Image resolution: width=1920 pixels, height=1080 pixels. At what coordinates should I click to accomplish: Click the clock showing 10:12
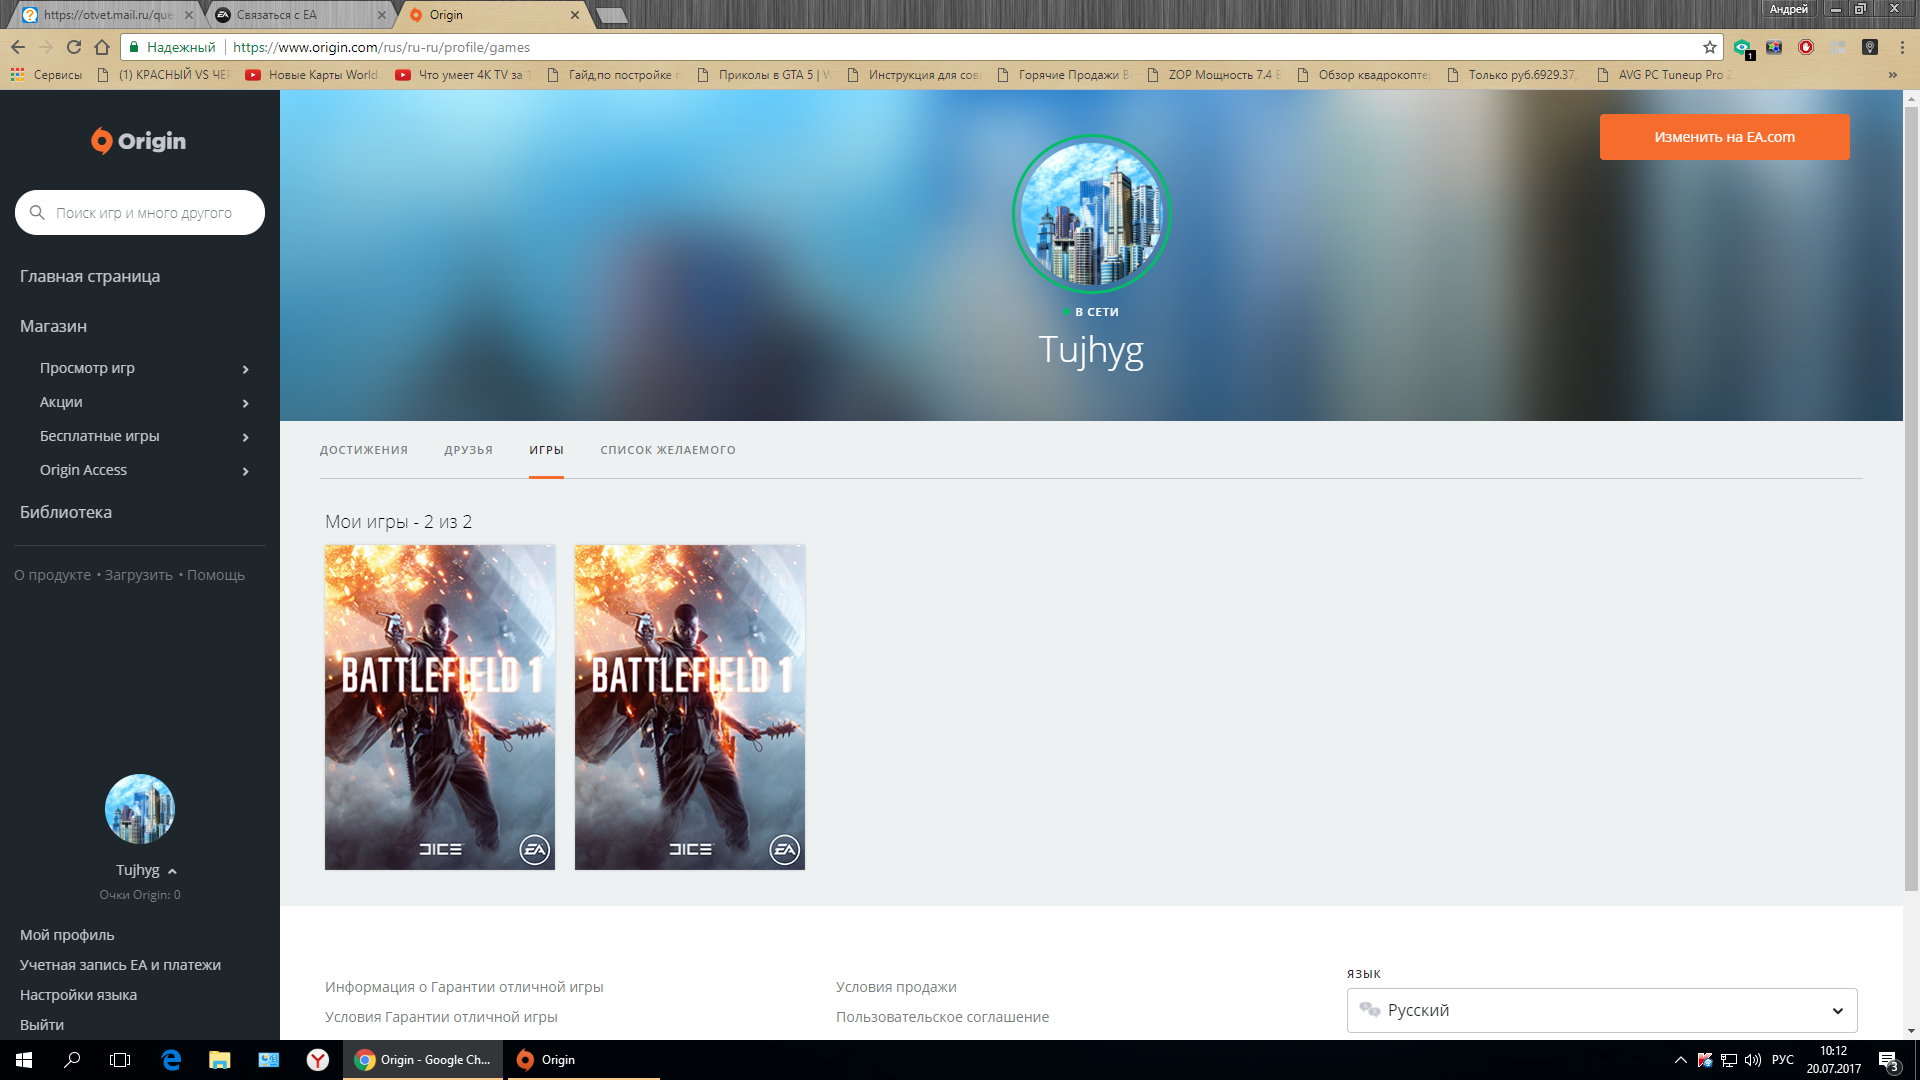1834,1051
